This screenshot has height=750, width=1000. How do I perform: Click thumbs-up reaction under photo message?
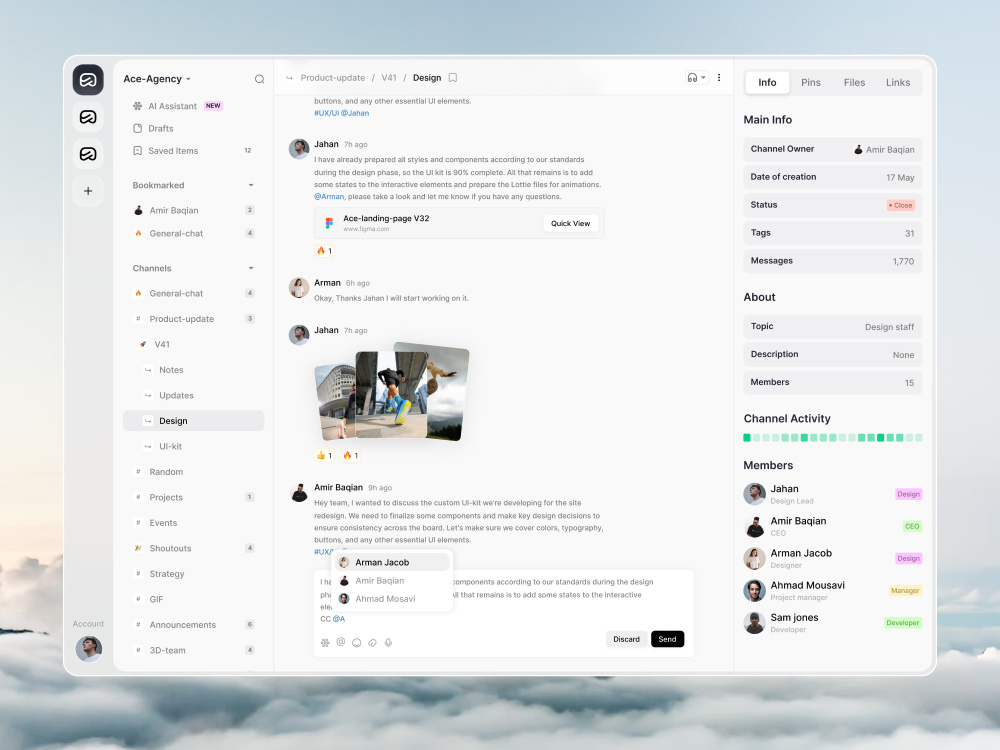pyautogui.click(x=325, y=455)
